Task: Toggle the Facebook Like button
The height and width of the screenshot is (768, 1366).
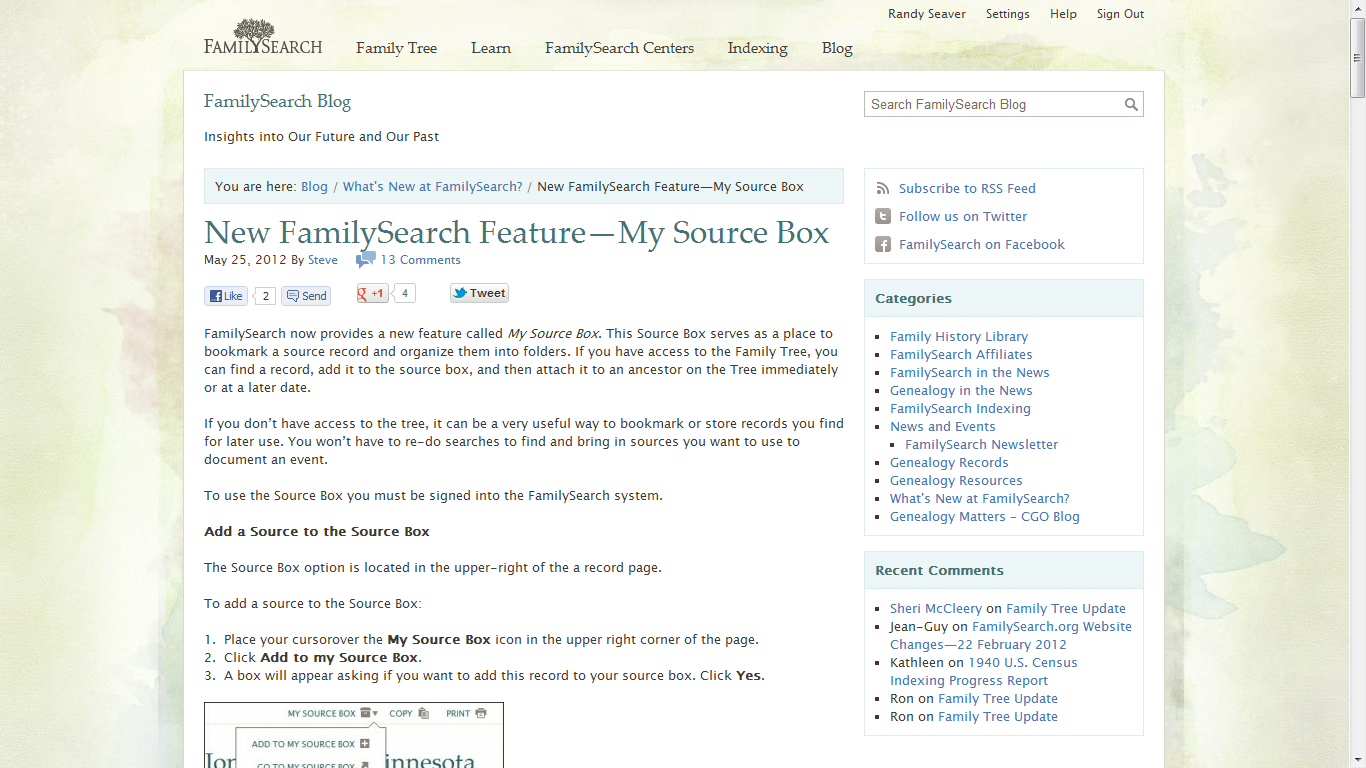Action: [x=226, y=296]
